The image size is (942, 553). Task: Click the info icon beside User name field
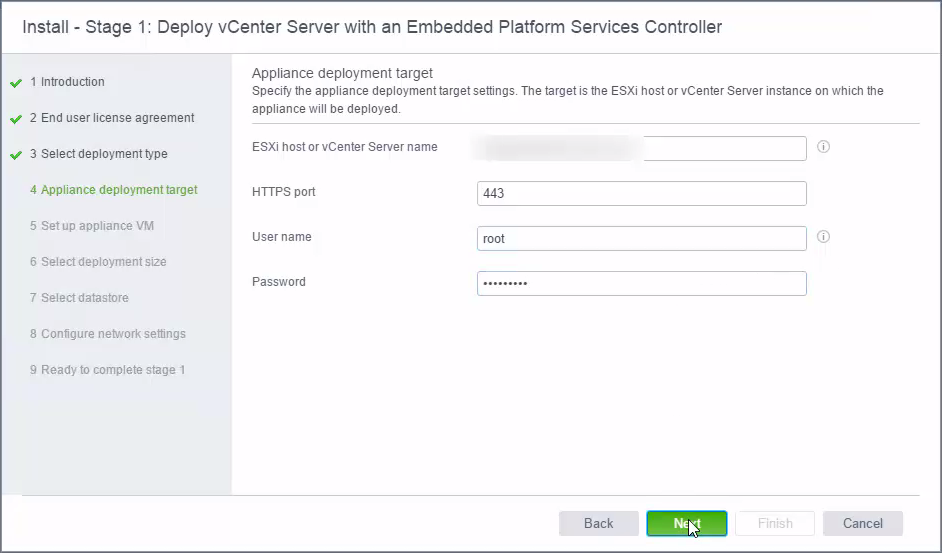point(823,237)
